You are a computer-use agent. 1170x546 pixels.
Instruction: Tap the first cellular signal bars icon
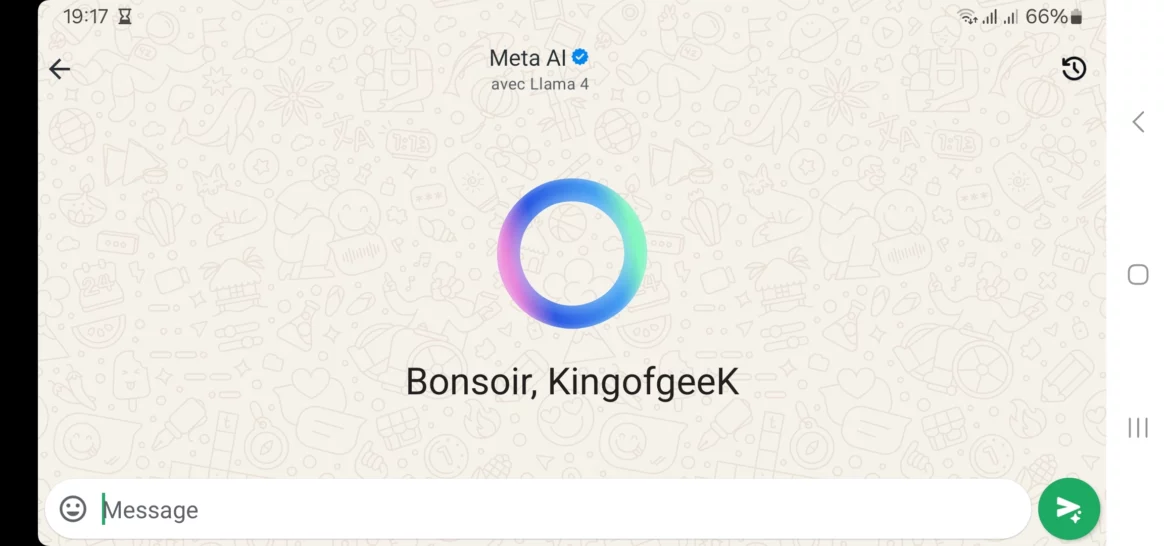(989, 16)
